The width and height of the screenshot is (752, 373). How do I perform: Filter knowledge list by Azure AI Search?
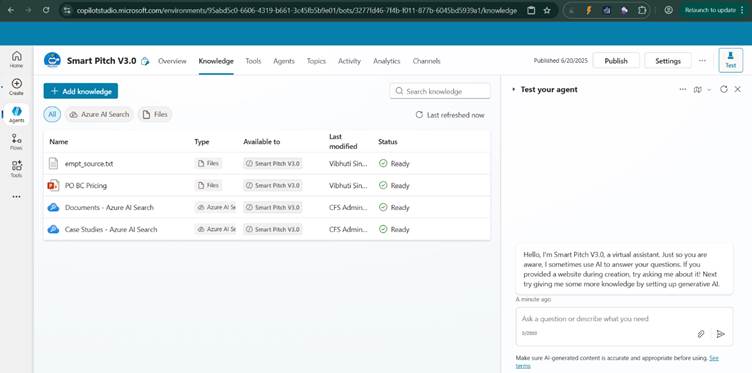click(x=99, y=115)
